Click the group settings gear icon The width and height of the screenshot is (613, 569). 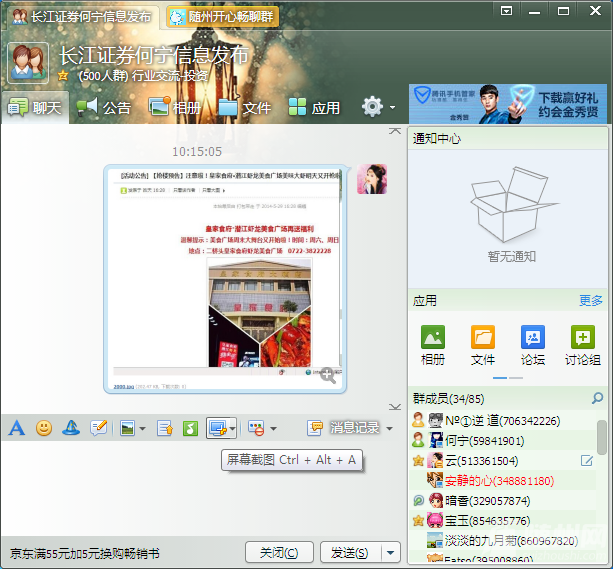[x=372, y=106]
